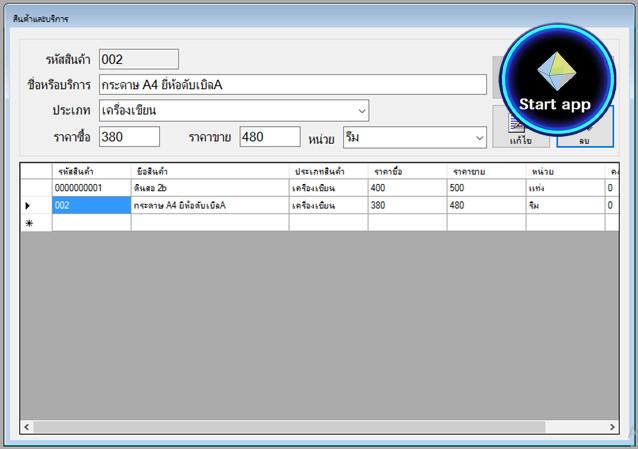This screenshot has width=638, height=449.
Task: Click the รหัสสินค้า product code field
Action: tap(139, 60)
